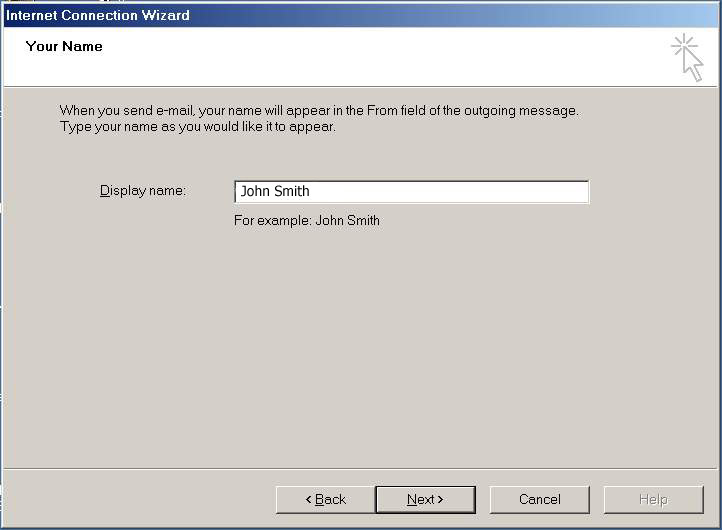Click gray space left of the Back button
This screenshot has height=530, width=722.
(140, 499)
